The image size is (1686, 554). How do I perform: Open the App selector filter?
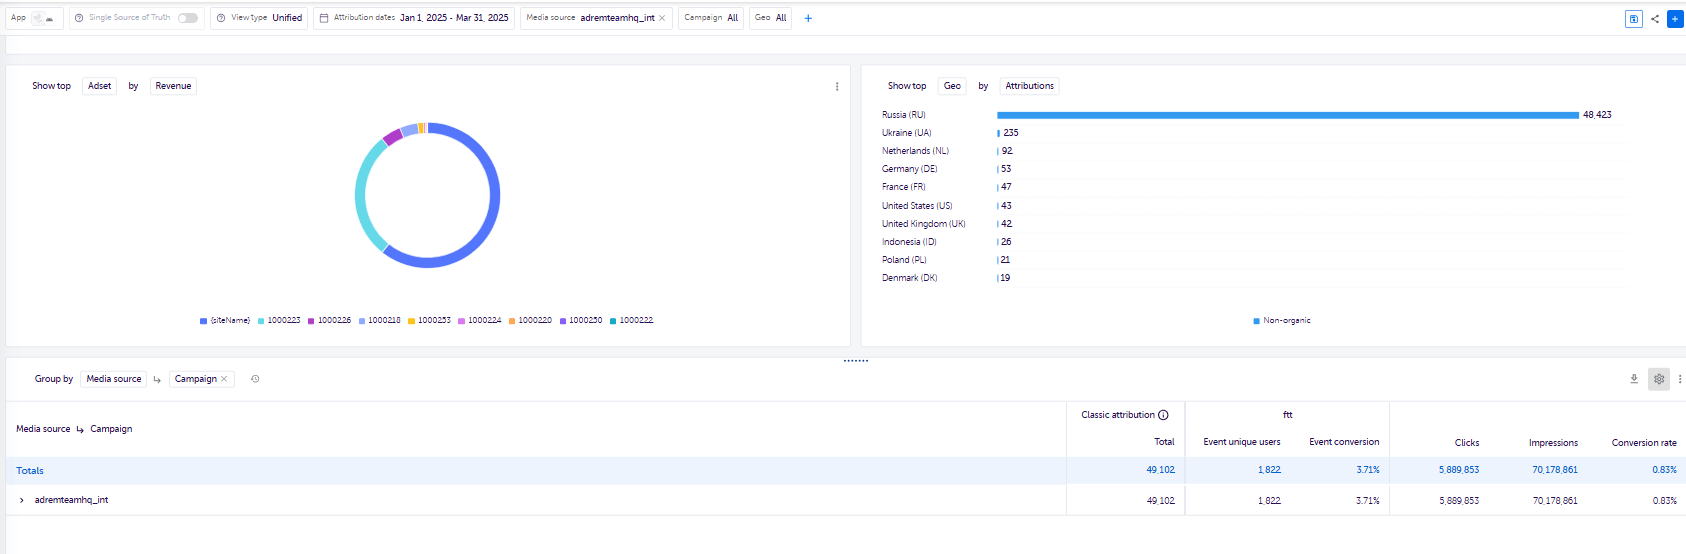coord(34,18)
